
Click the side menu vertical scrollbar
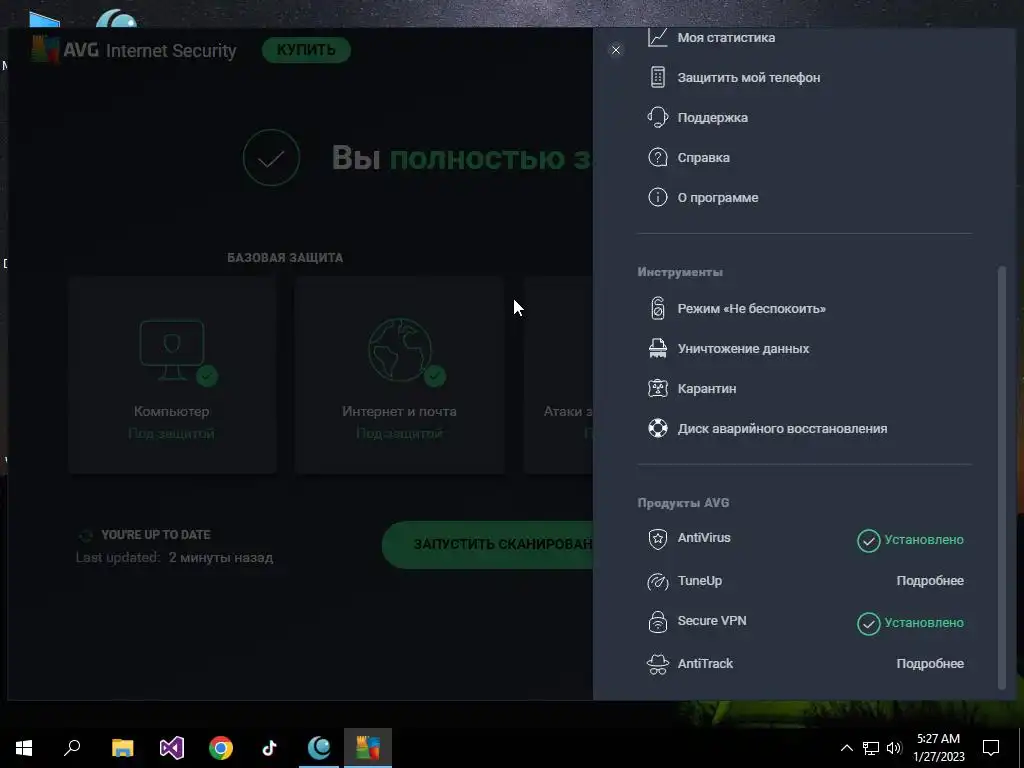point(1002,477)
